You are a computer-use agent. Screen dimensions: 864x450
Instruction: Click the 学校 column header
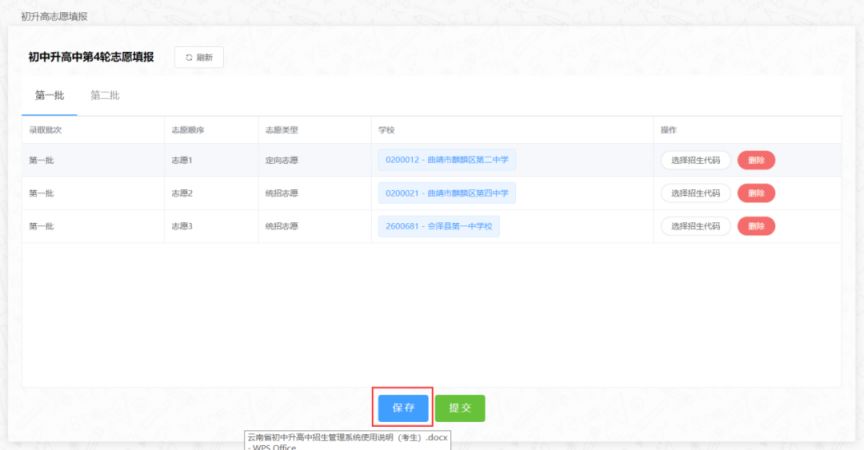[386, 130]
